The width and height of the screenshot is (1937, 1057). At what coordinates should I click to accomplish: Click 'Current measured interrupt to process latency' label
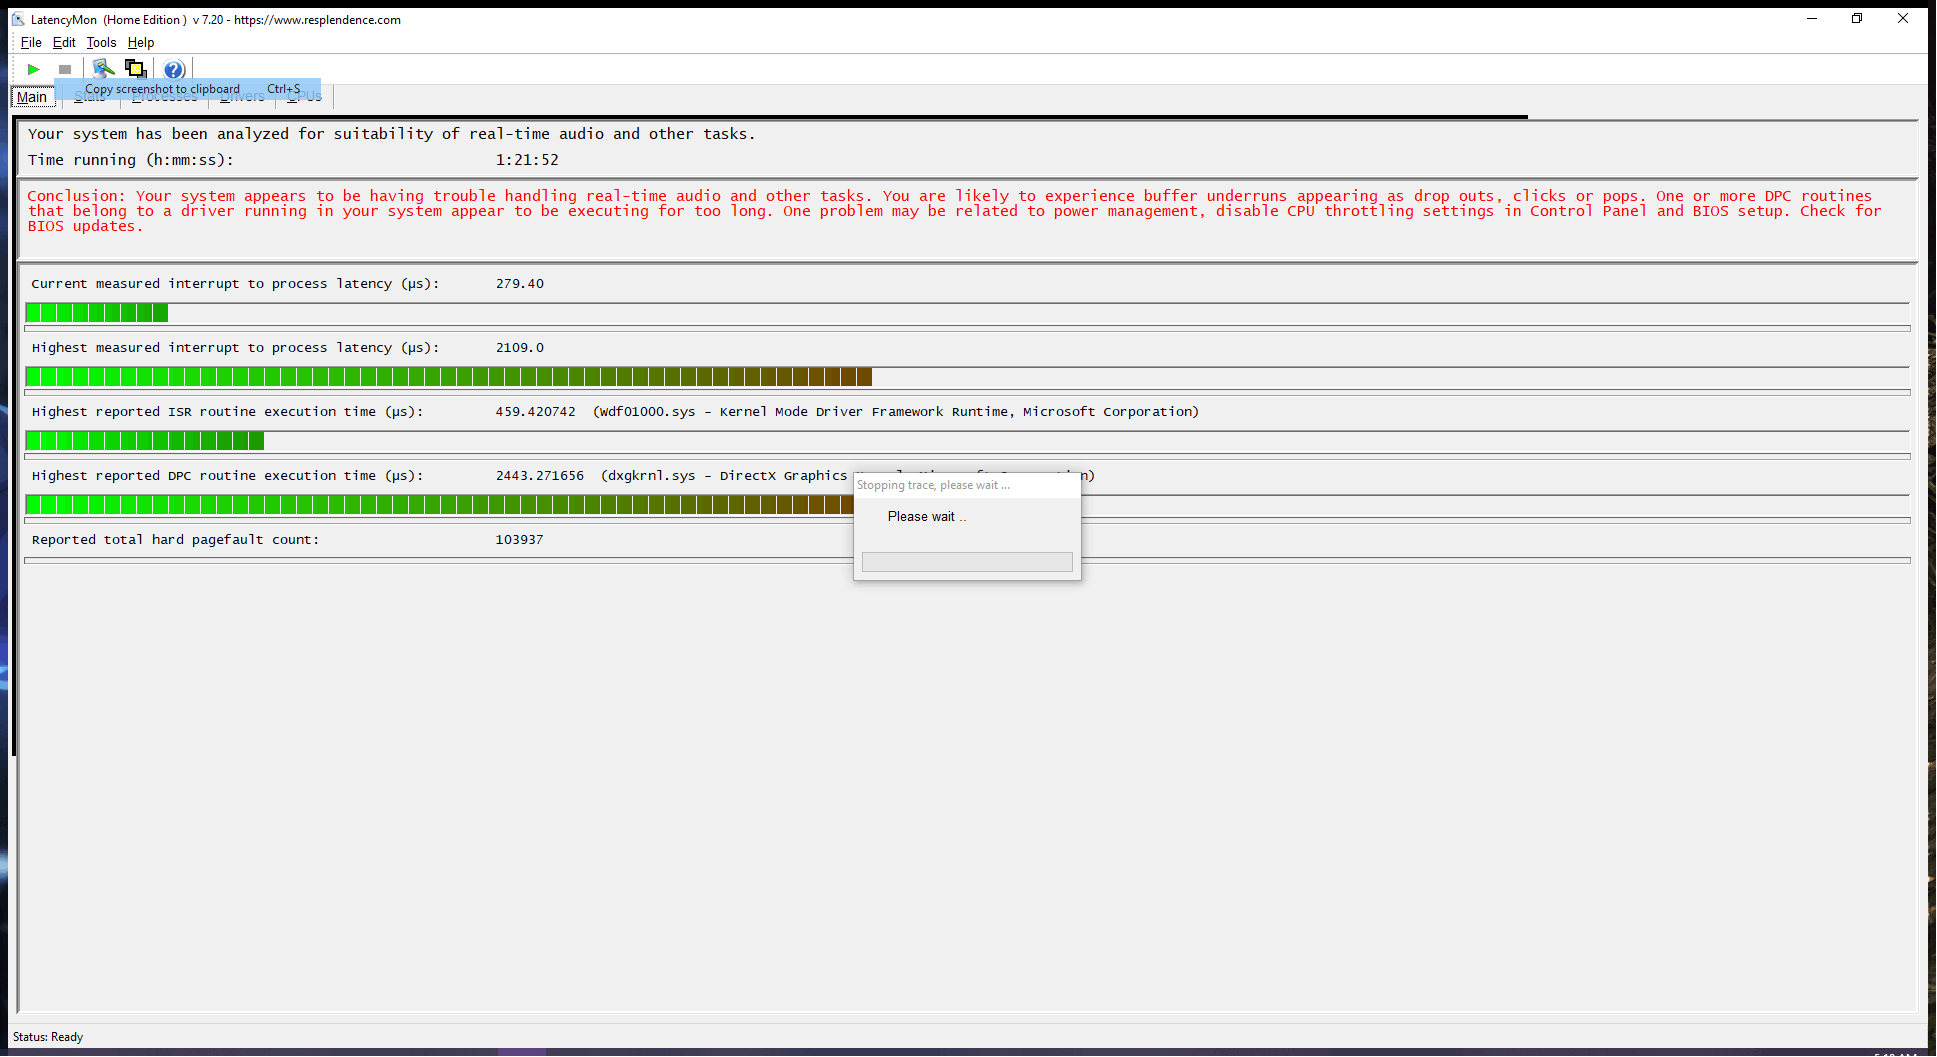coord(235,284)
